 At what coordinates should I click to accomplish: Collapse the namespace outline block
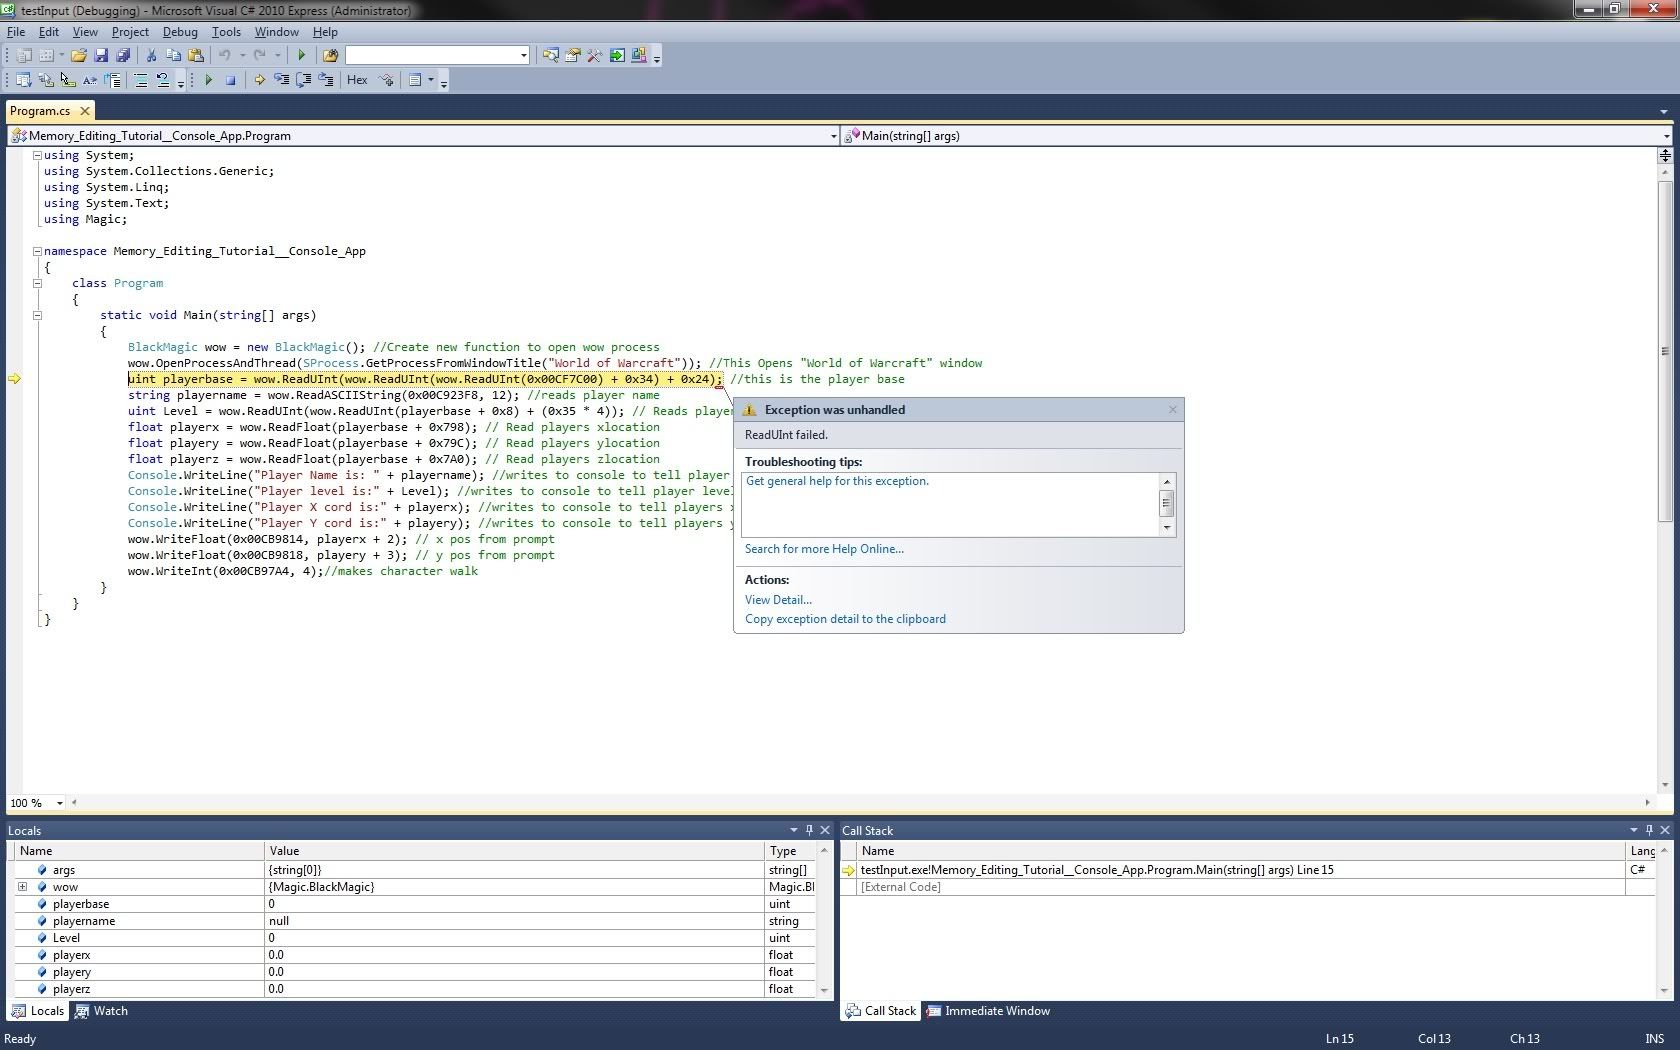click(37, 251)
